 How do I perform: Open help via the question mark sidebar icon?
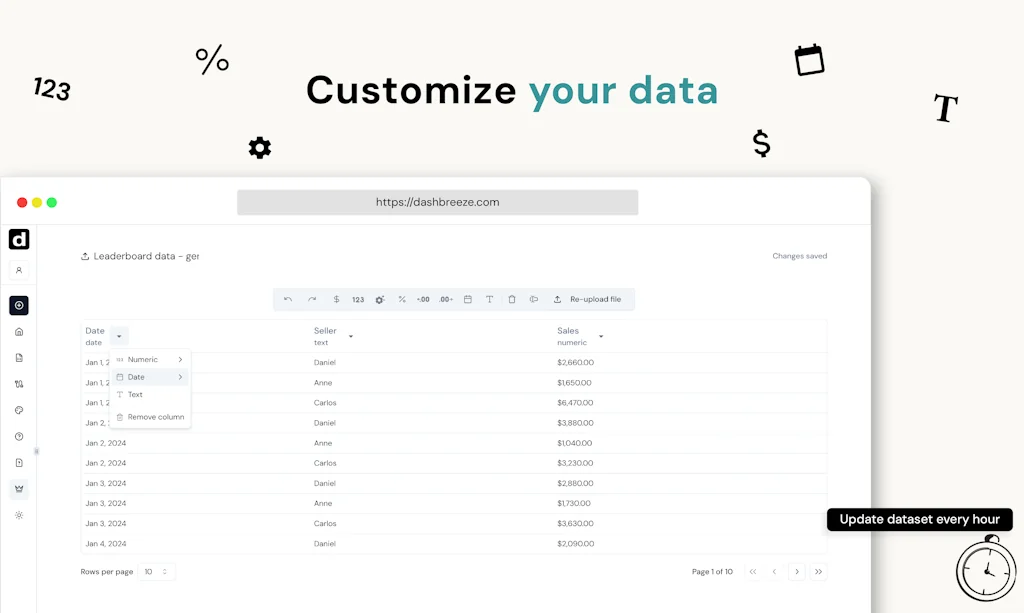click(x=19, y=436)
